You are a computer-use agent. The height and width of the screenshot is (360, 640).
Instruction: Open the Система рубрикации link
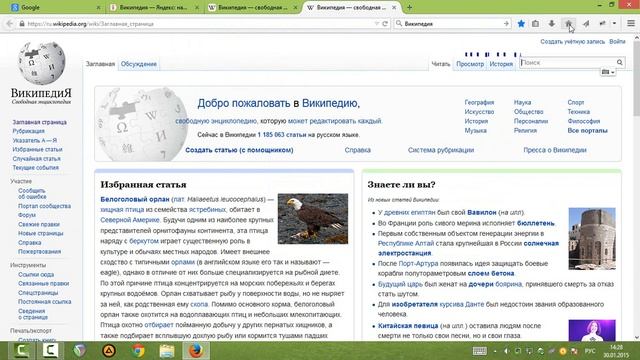(x=441, y=150)
